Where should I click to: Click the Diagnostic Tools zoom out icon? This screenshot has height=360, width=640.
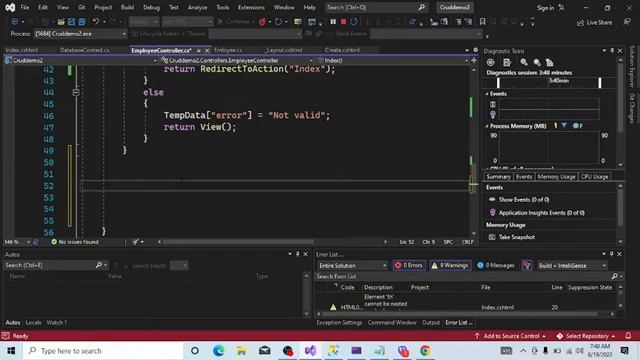[x=537, y=62]
